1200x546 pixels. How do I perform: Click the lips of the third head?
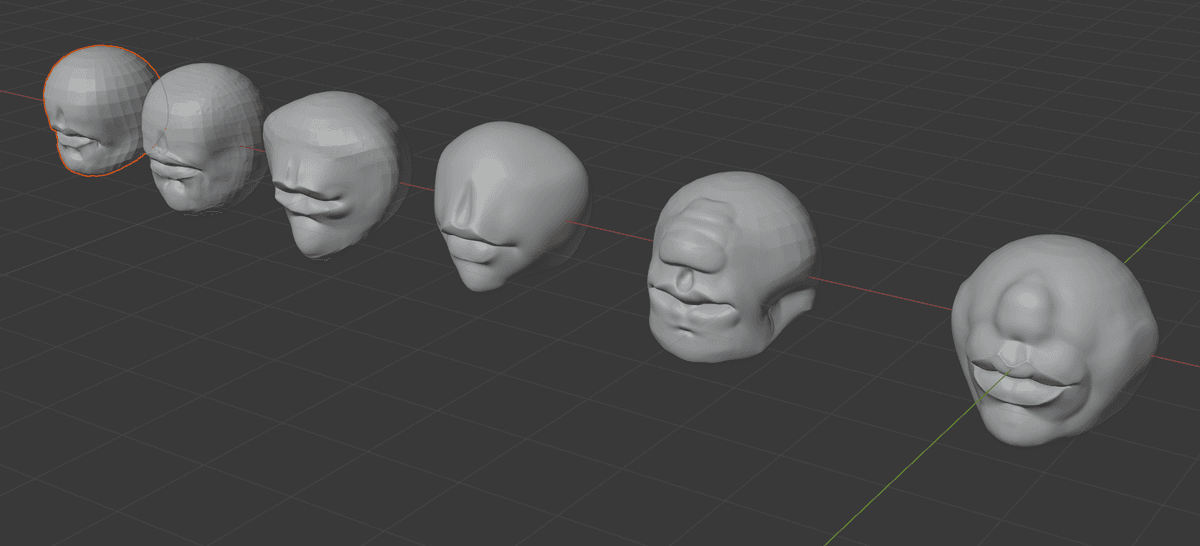(312, 198)
